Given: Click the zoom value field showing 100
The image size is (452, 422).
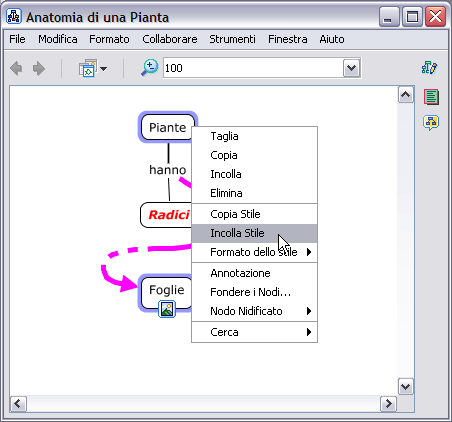Looking at the screenshot, I should (253, 68).
